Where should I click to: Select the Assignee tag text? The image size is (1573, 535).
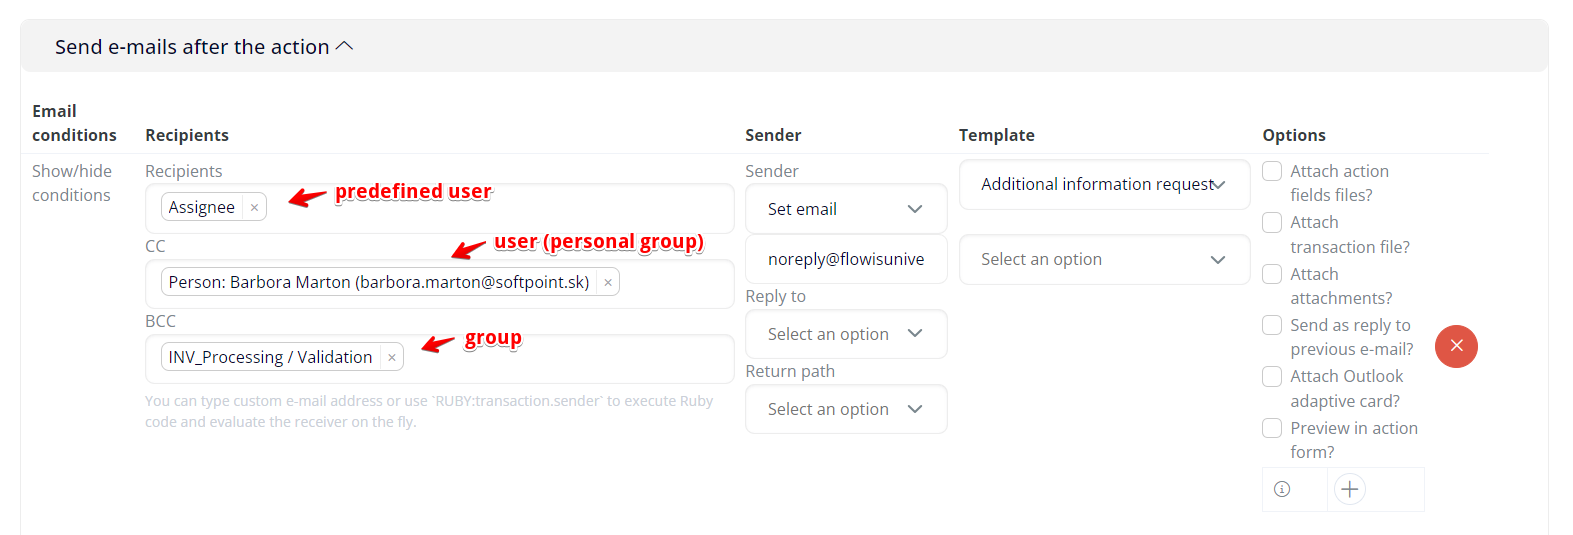pyautogui.click(x=202, y=207)
